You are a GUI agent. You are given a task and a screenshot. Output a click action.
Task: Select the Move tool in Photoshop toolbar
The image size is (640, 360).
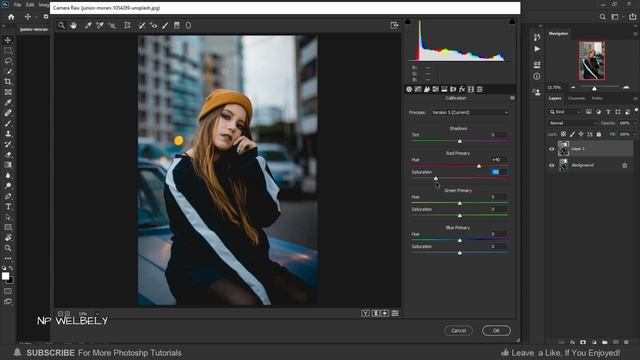[x=8, y=40]
